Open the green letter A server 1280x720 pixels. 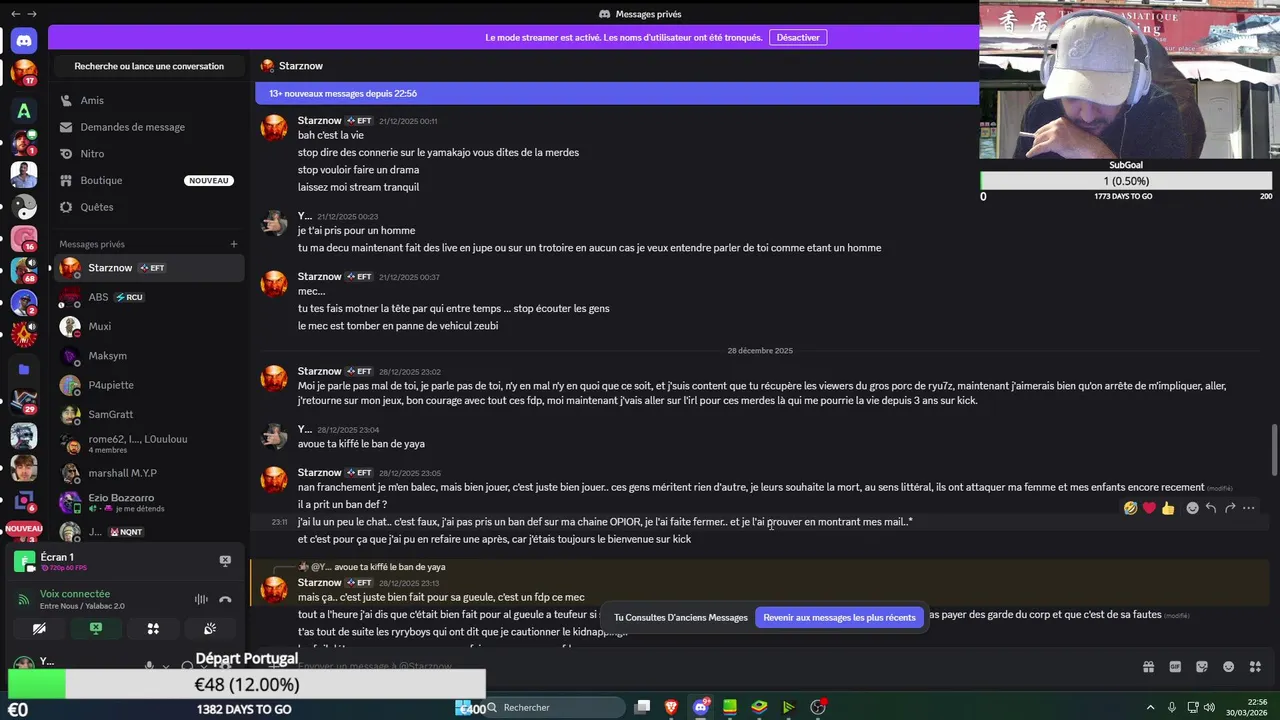24,110
